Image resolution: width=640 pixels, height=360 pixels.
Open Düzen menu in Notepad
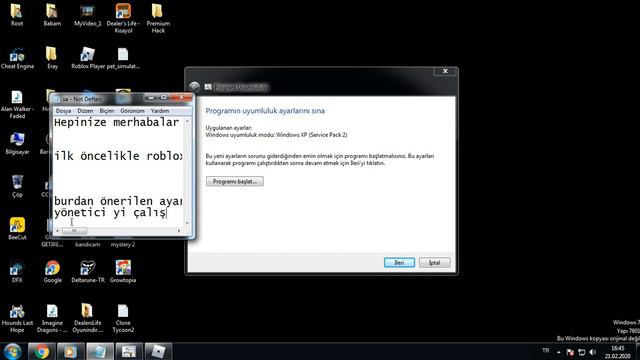click(x=85, y=111)
